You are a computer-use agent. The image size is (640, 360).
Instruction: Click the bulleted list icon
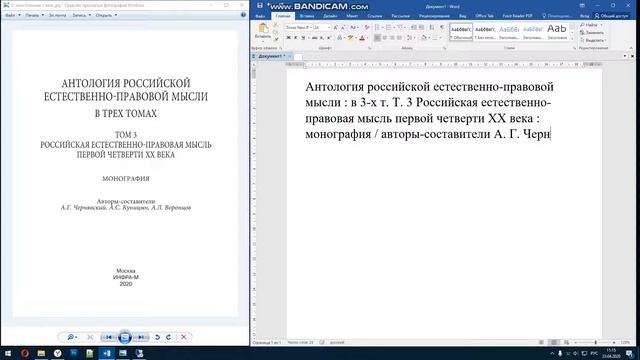(377, 27)
